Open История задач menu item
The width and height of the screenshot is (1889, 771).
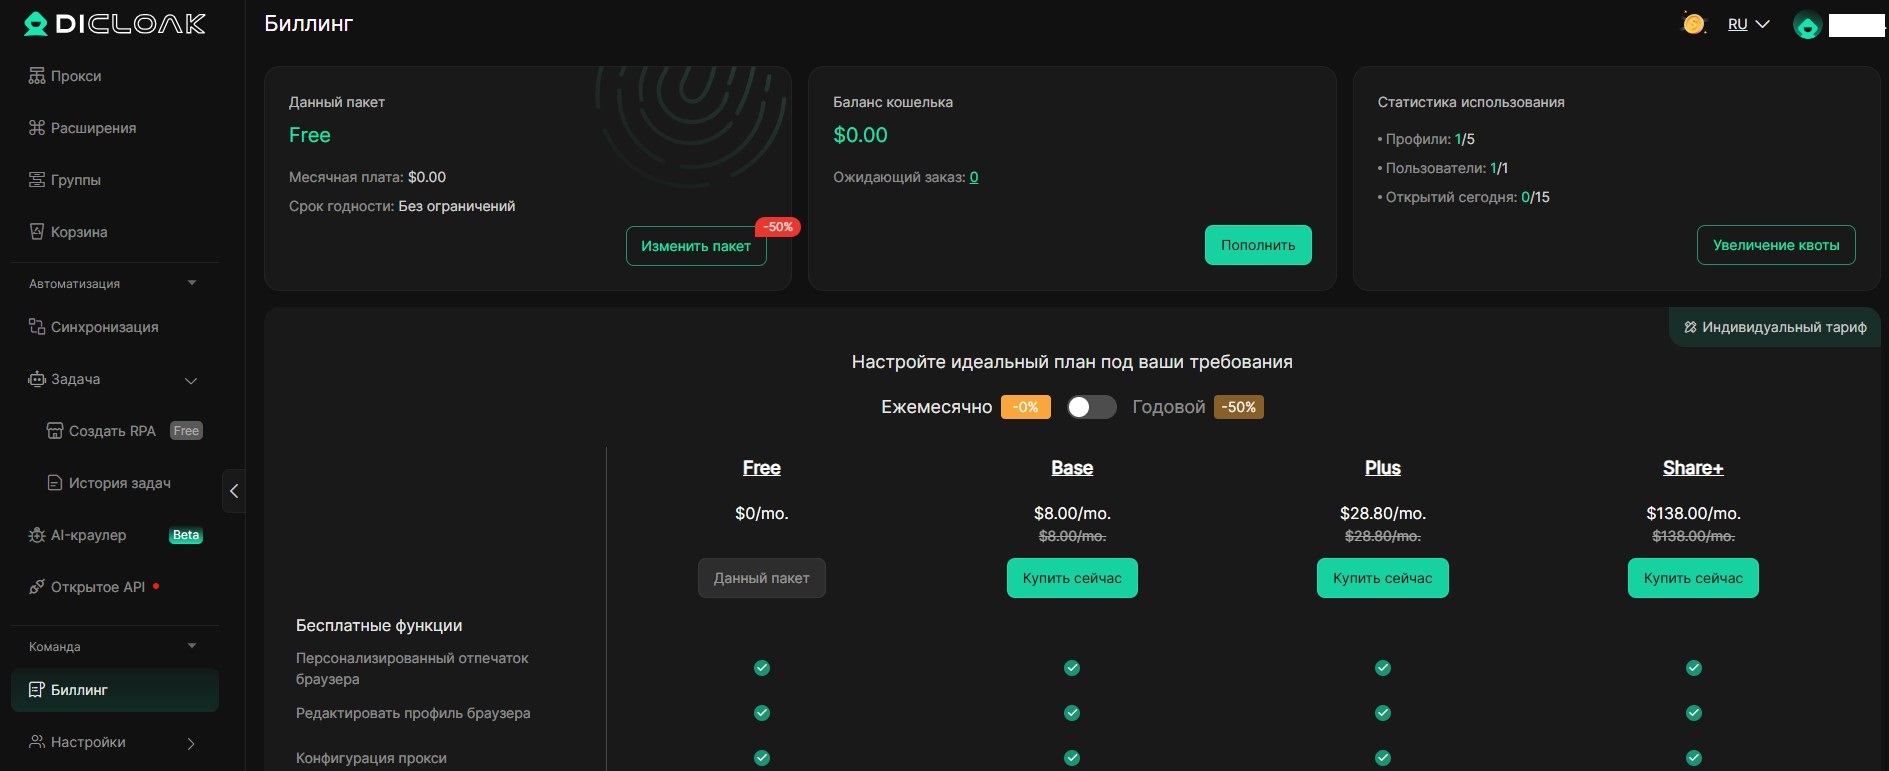point(119,483)
